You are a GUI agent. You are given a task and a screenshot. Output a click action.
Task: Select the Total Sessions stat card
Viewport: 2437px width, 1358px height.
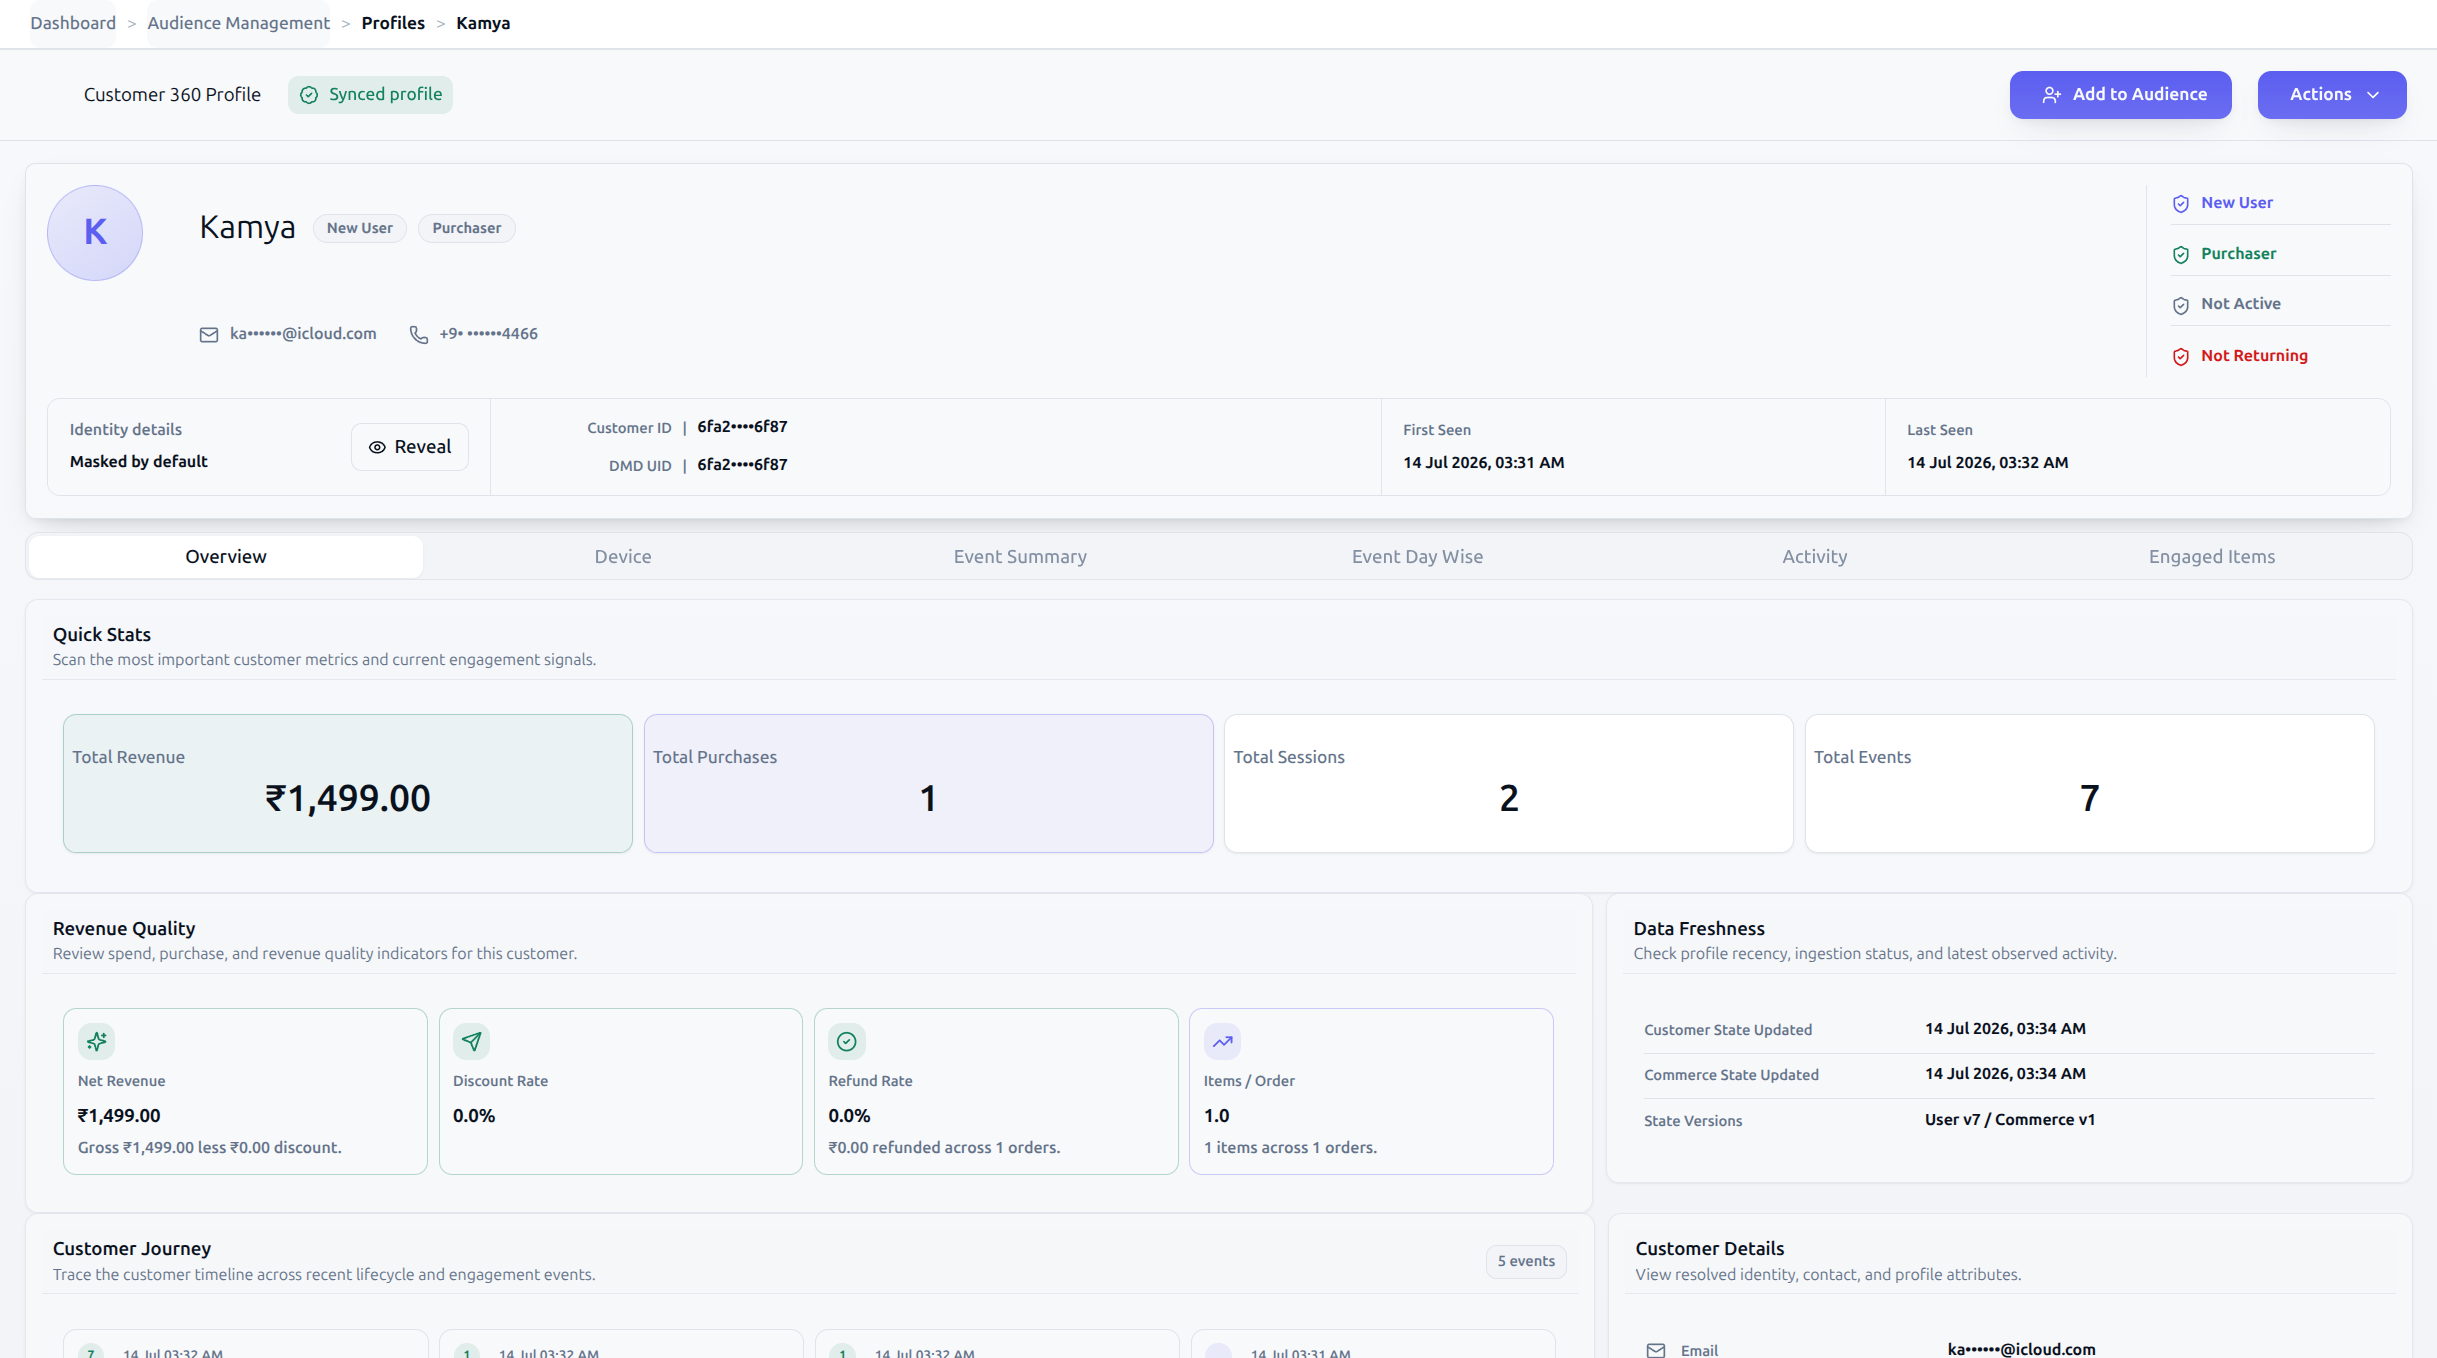(1509, 784)
